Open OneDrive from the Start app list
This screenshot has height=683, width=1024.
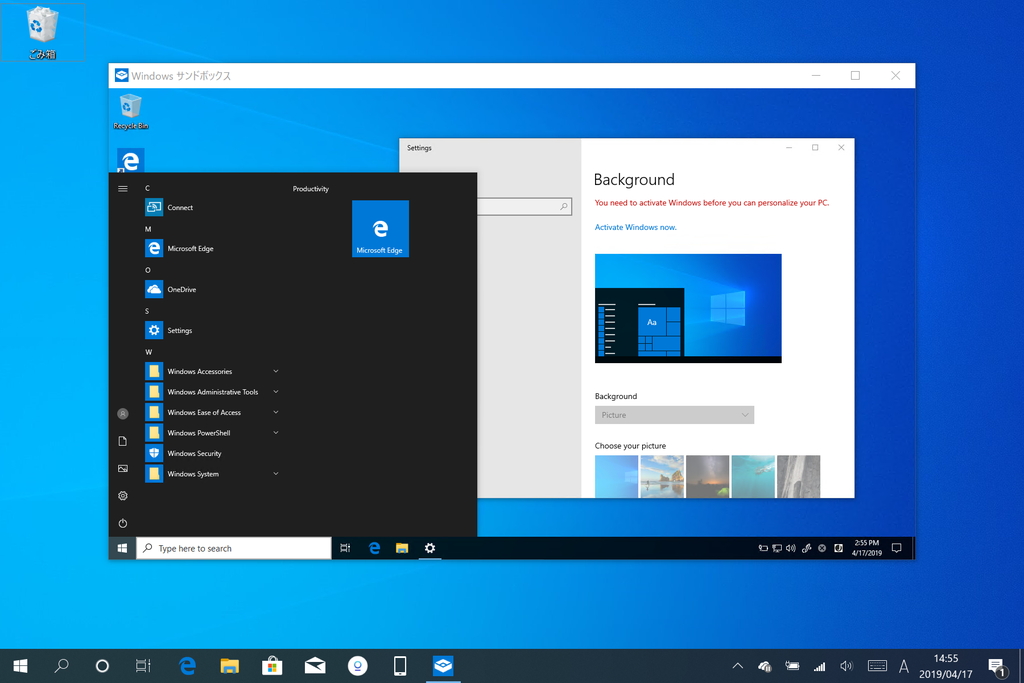(x=170, y=289)
